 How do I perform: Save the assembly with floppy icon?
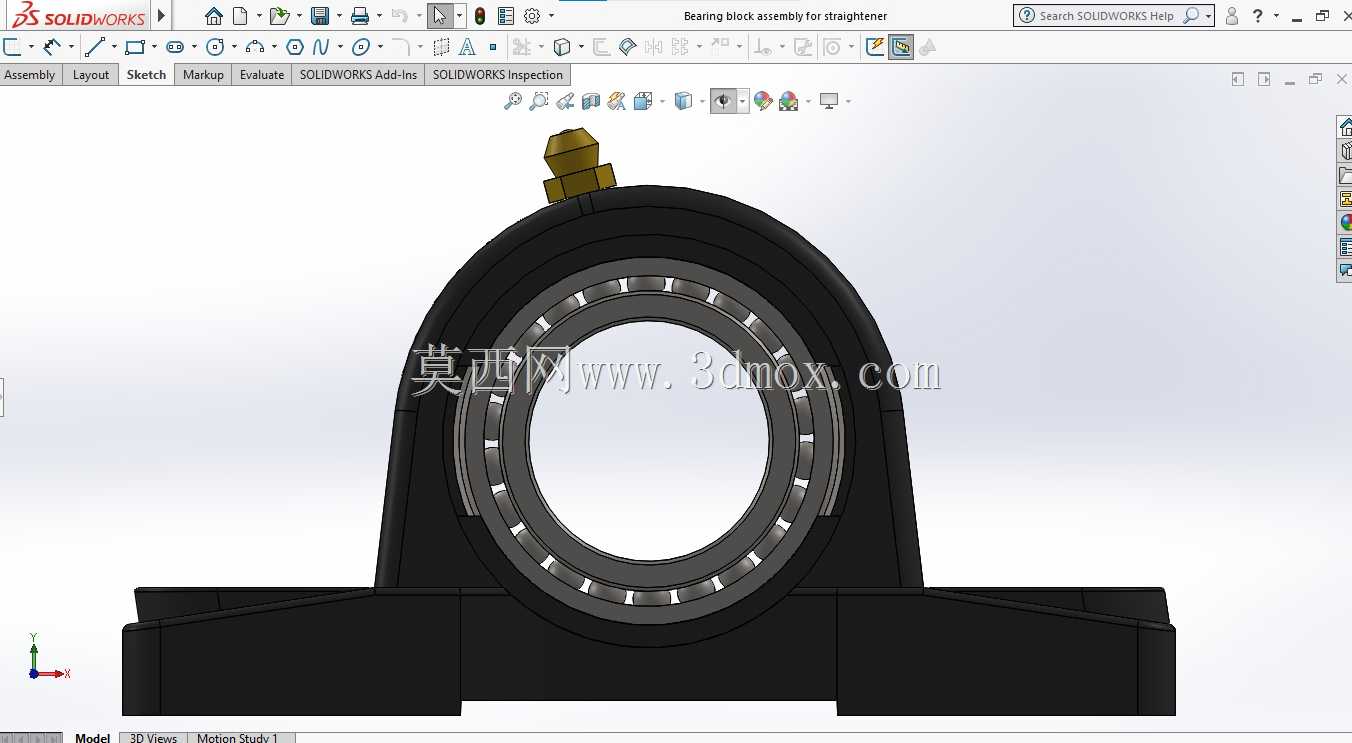click(320, 16)
